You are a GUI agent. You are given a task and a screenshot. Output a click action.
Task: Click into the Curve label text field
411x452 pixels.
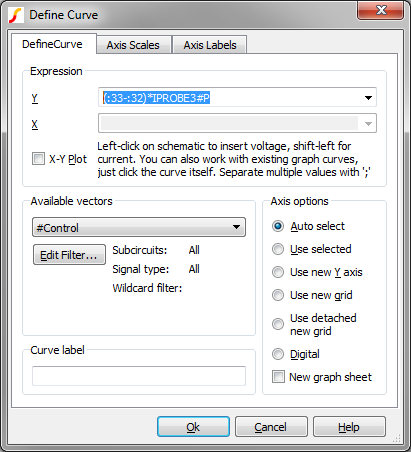(x=139, y=376)
